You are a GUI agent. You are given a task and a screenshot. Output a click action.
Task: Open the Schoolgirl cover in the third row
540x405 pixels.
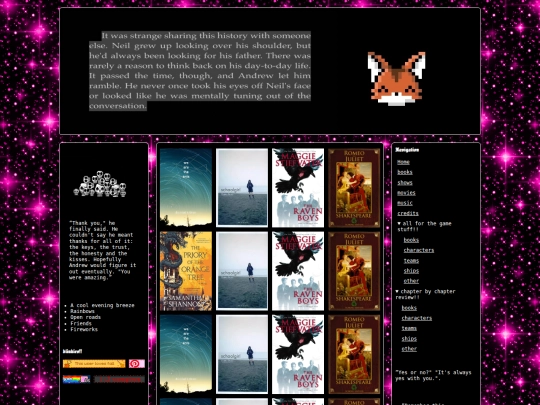tap(242, 354)
